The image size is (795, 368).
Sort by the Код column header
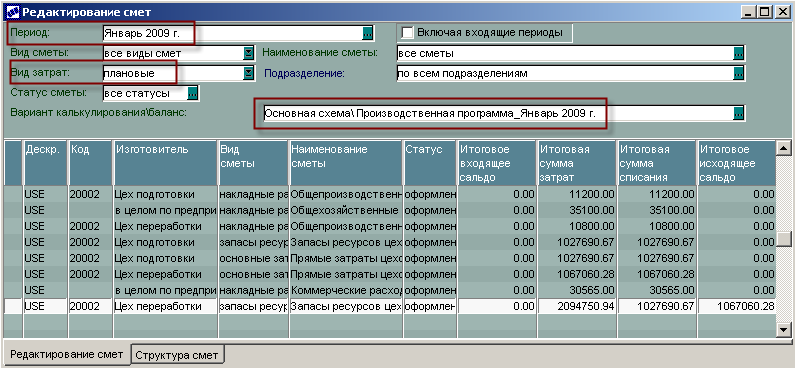click(x=90, y=163)
